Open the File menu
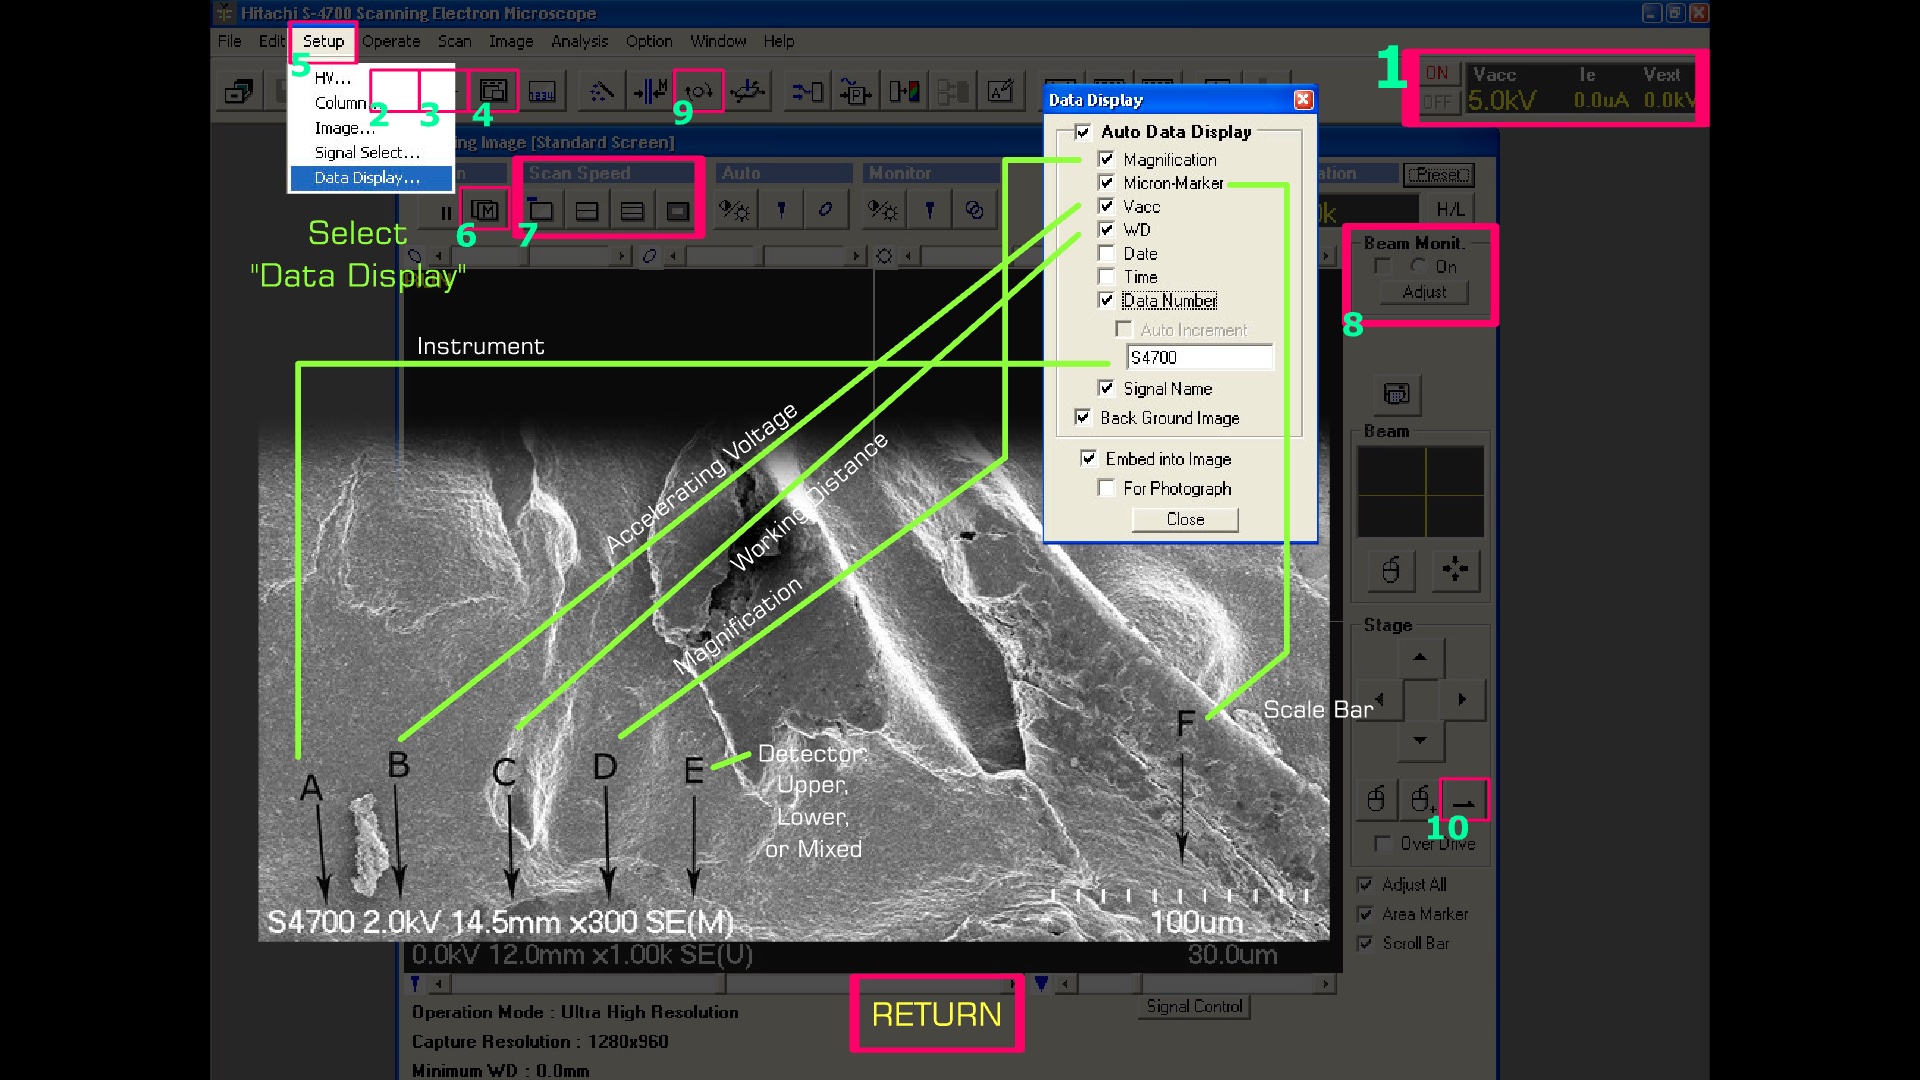 (230, 41)
